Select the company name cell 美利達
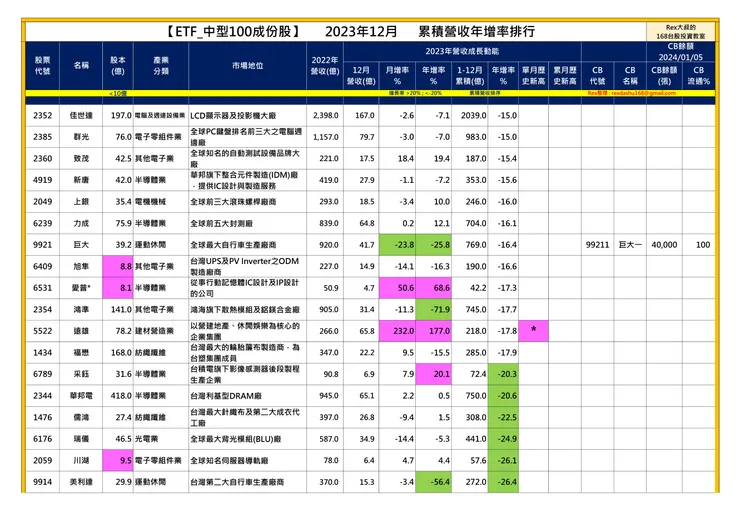 (81, 482)
